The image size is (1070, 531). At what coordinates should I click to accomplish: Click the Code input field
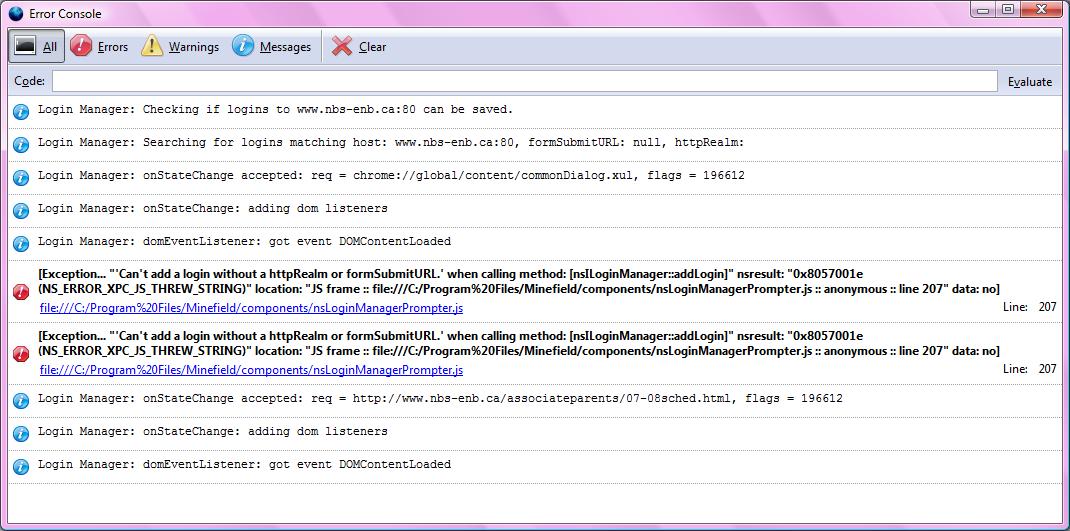[524, 81]
